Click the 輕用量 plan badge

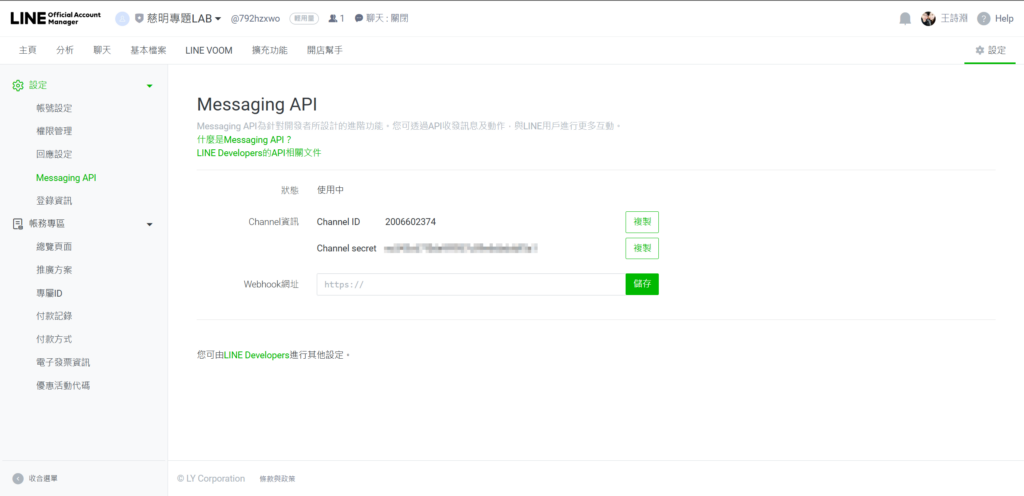(x=304, y=19)
